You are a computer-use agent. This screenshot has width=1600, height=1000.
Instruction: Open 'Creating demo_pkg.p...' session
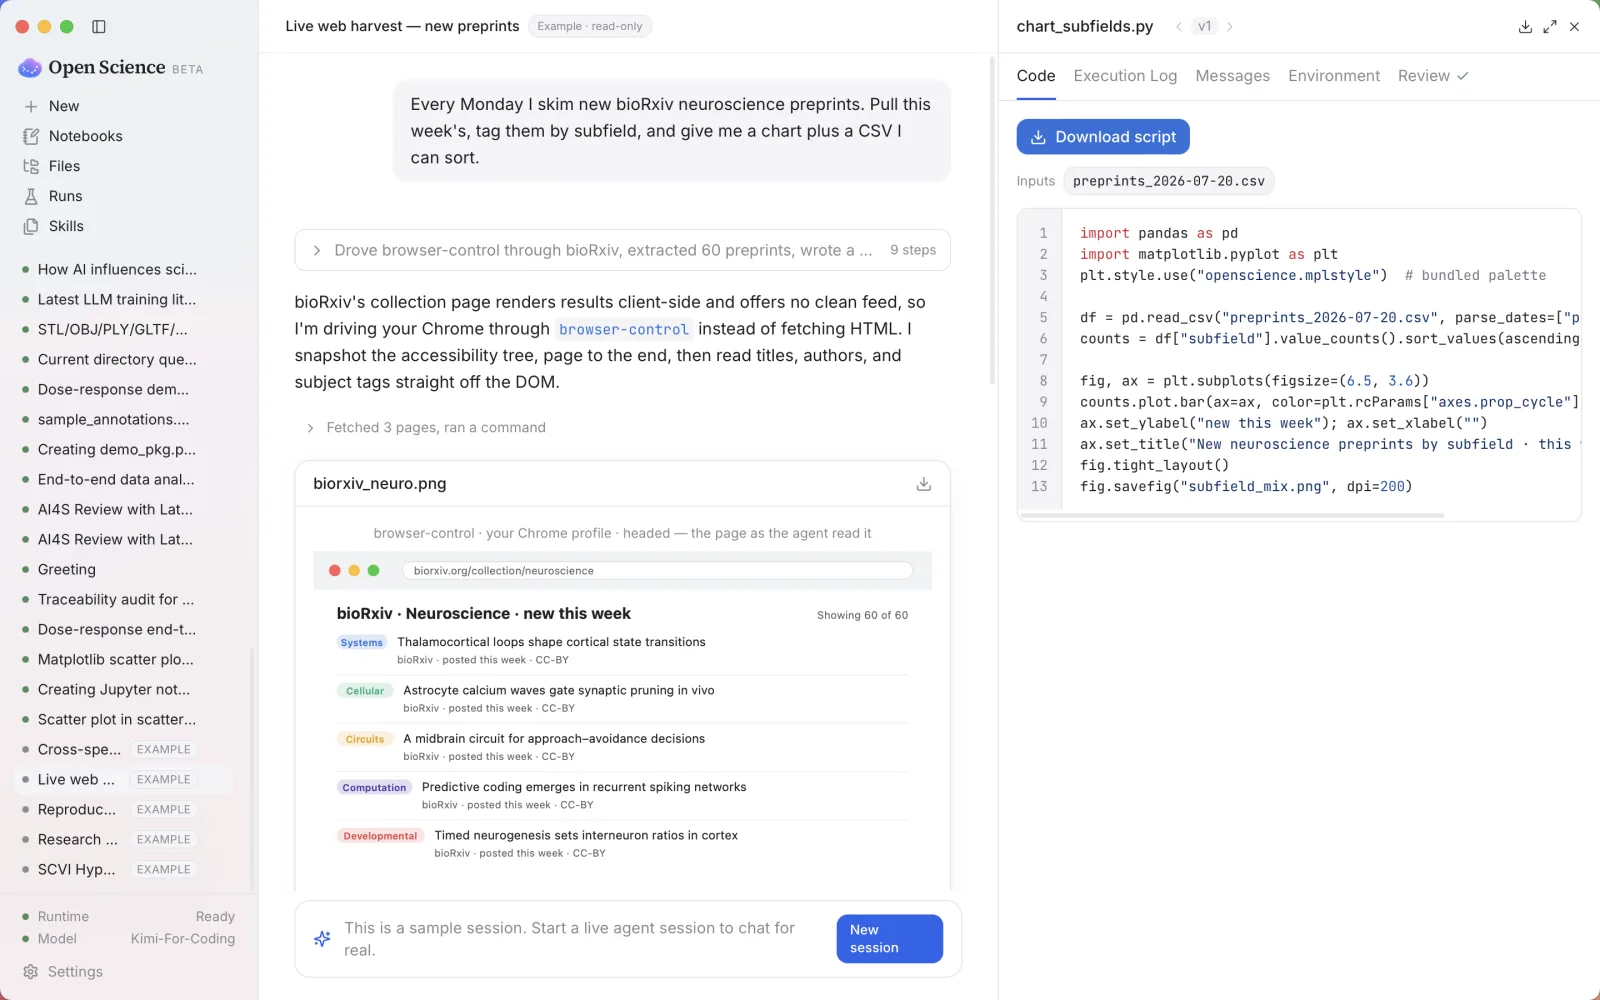tap(117, 449)
